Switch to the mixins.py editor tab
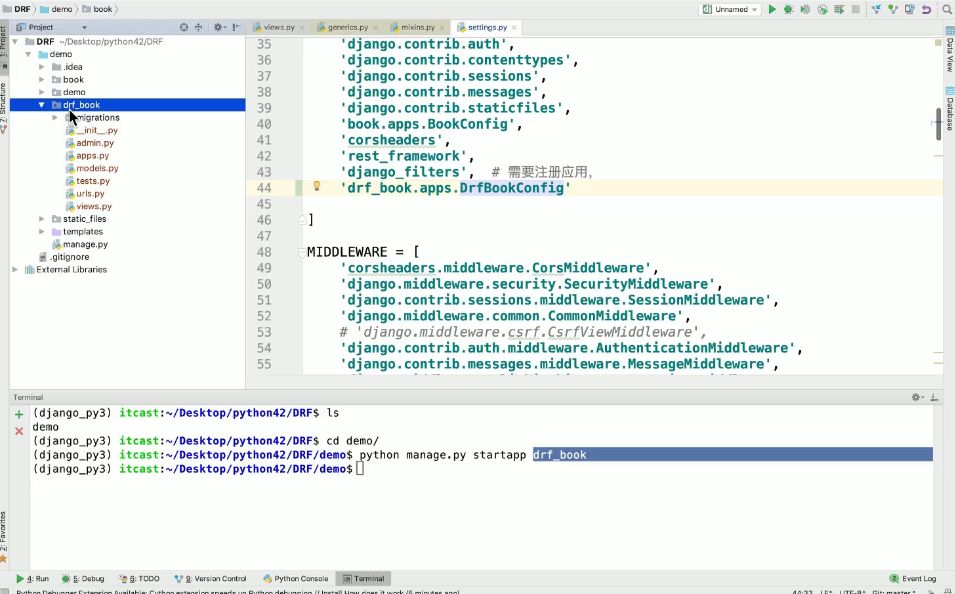The image size is (955, 594). [x=417, y=27]
